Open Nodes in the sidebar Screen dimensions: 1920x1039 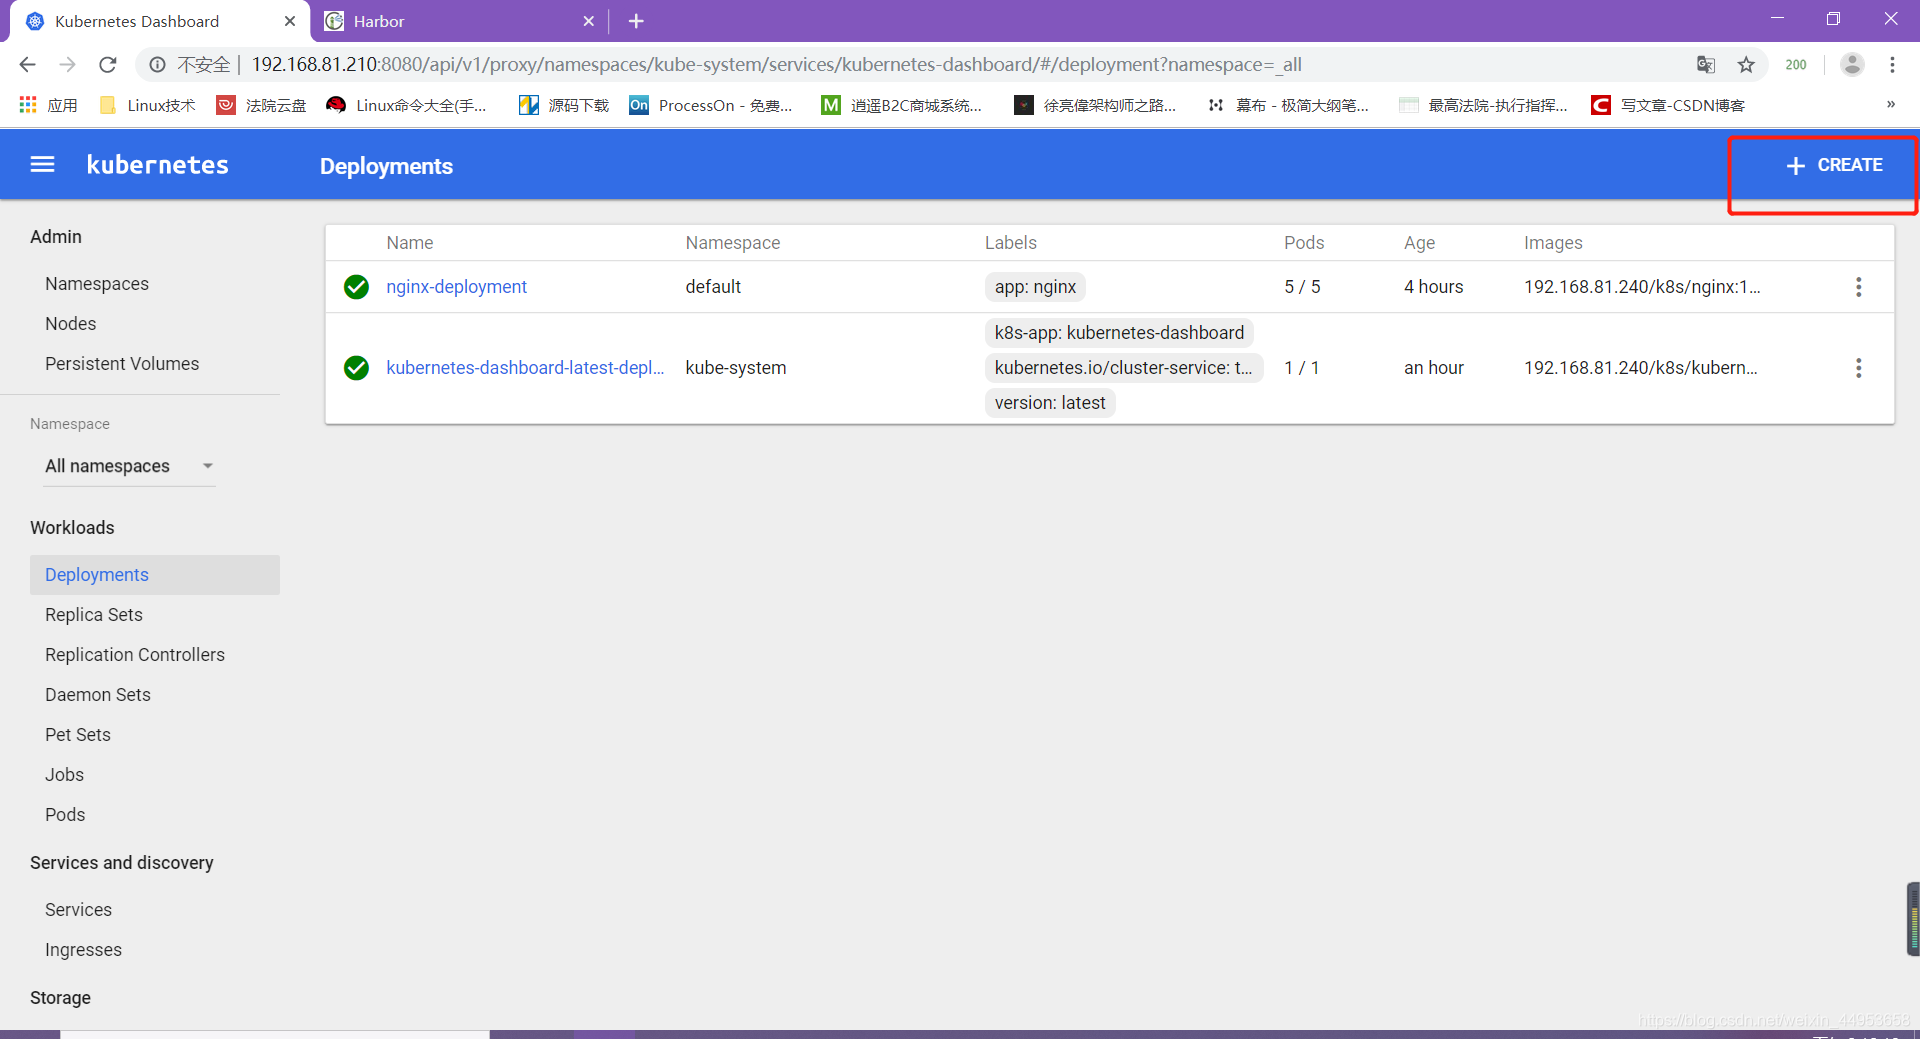point(70,324)
